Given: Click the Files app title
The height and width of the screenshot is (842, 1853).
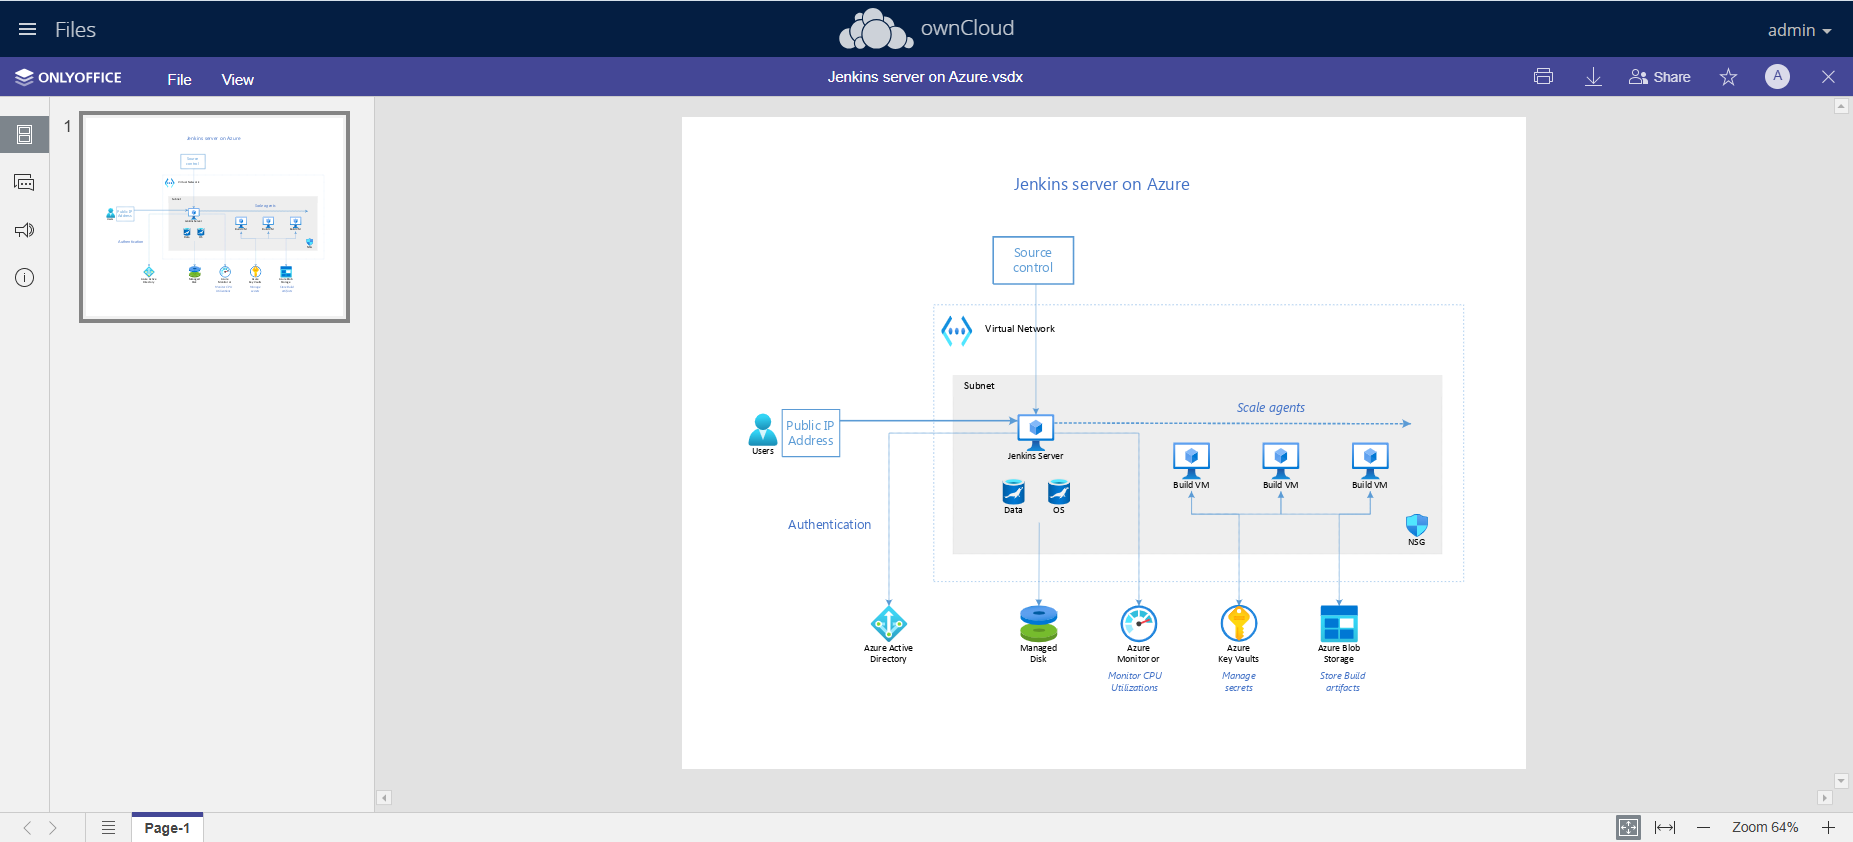Looking at the screenshot, I should (x=75, y=30).
